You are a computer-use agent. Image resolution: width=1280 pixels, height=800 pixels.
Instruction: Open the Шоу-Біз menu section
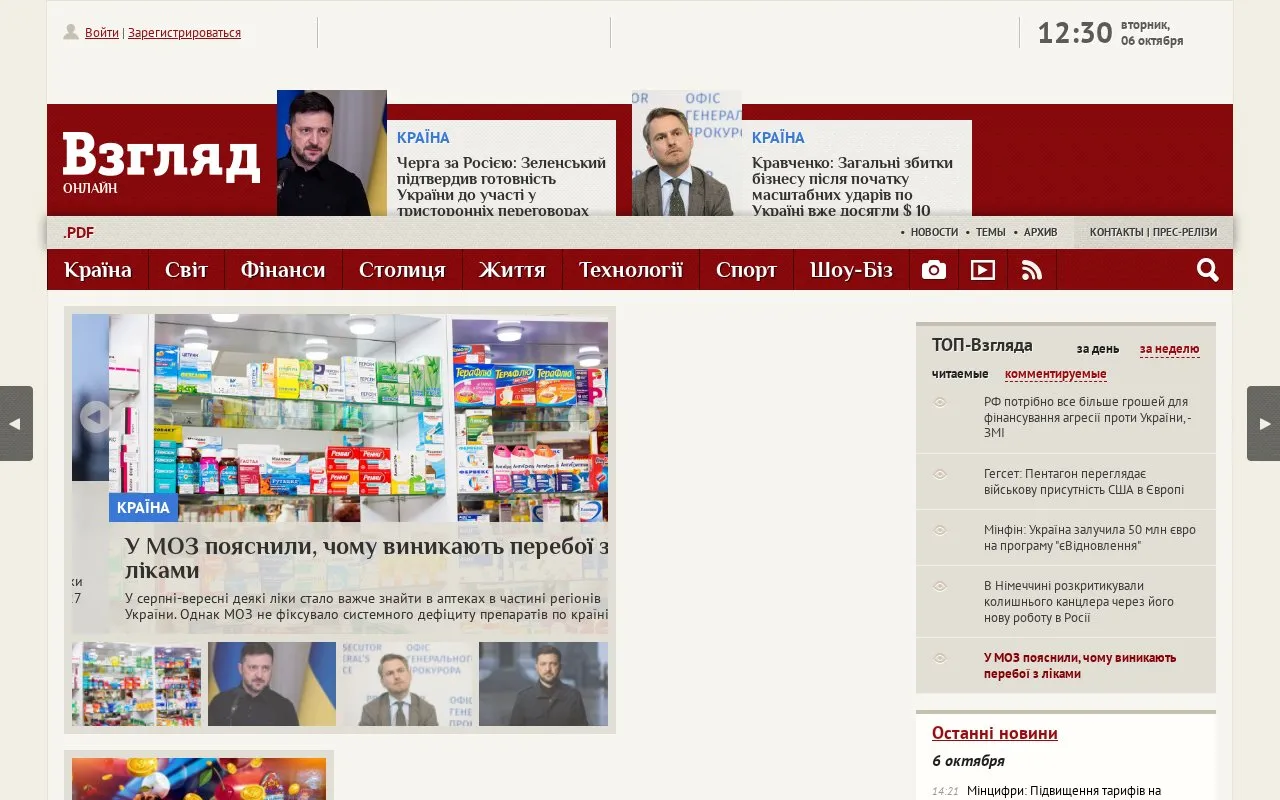852,270
